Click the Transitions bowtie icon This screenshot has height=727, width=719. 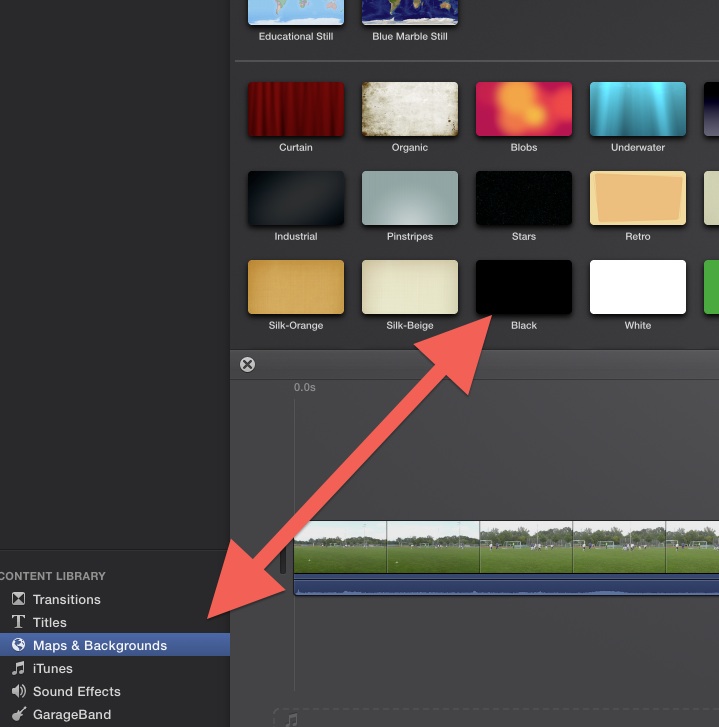[x=19, y=599]
